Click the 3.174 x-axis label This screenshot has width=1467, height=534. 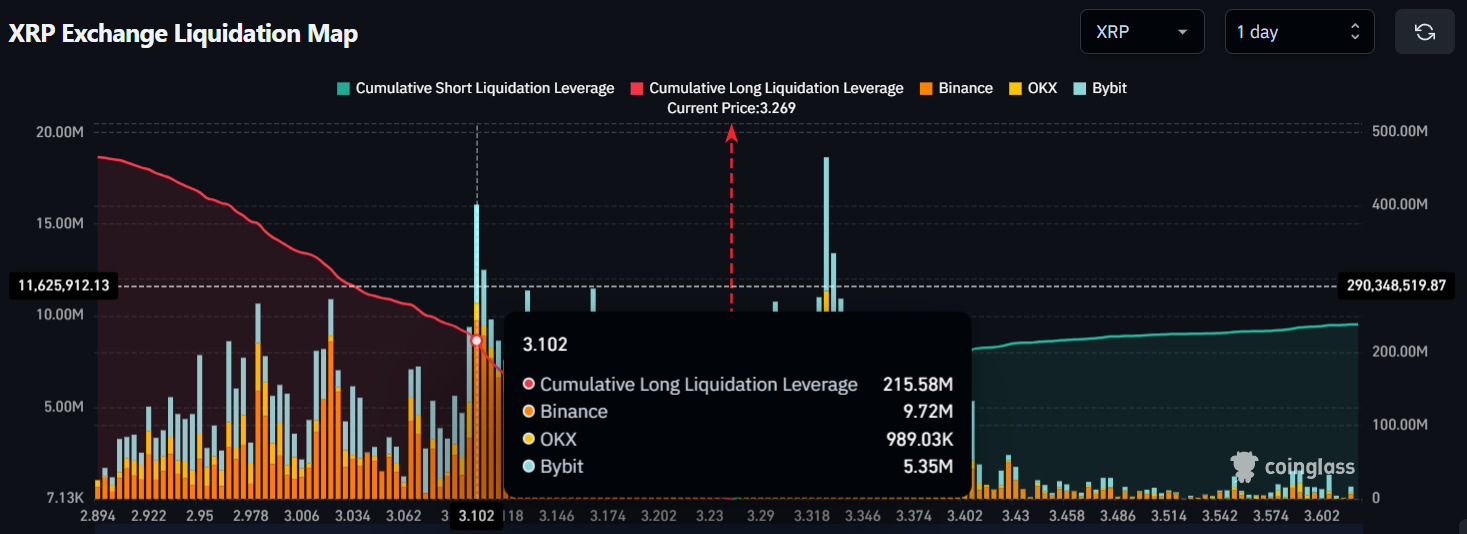pyautogui.click(x=607, y=516)
